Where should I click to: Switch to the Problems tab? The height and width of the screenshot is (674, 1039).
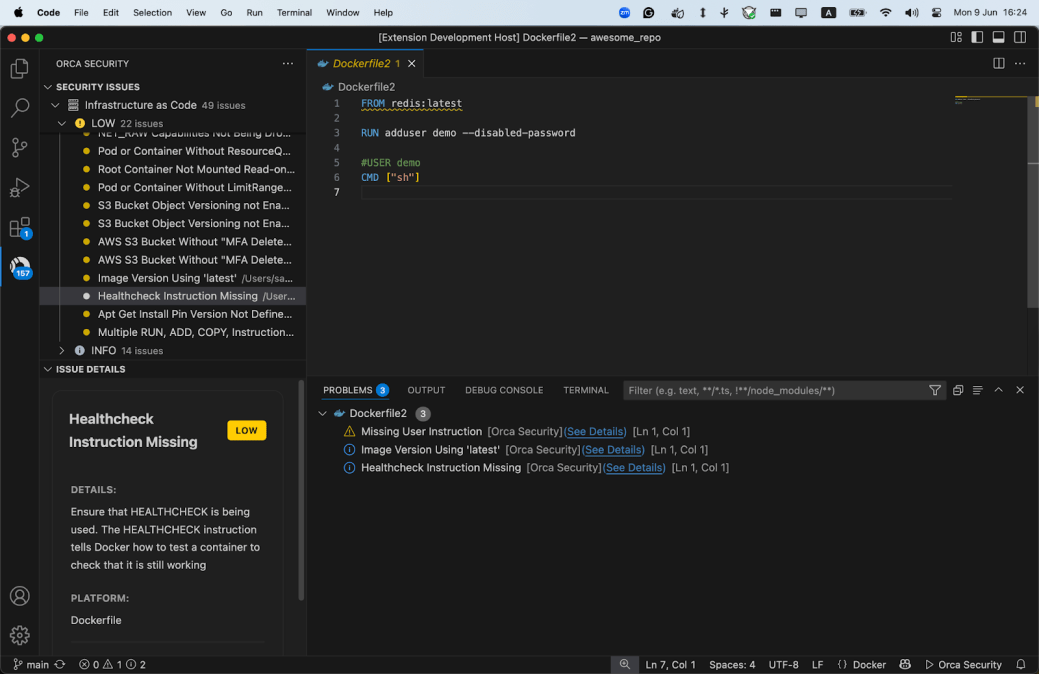point(355,390)
